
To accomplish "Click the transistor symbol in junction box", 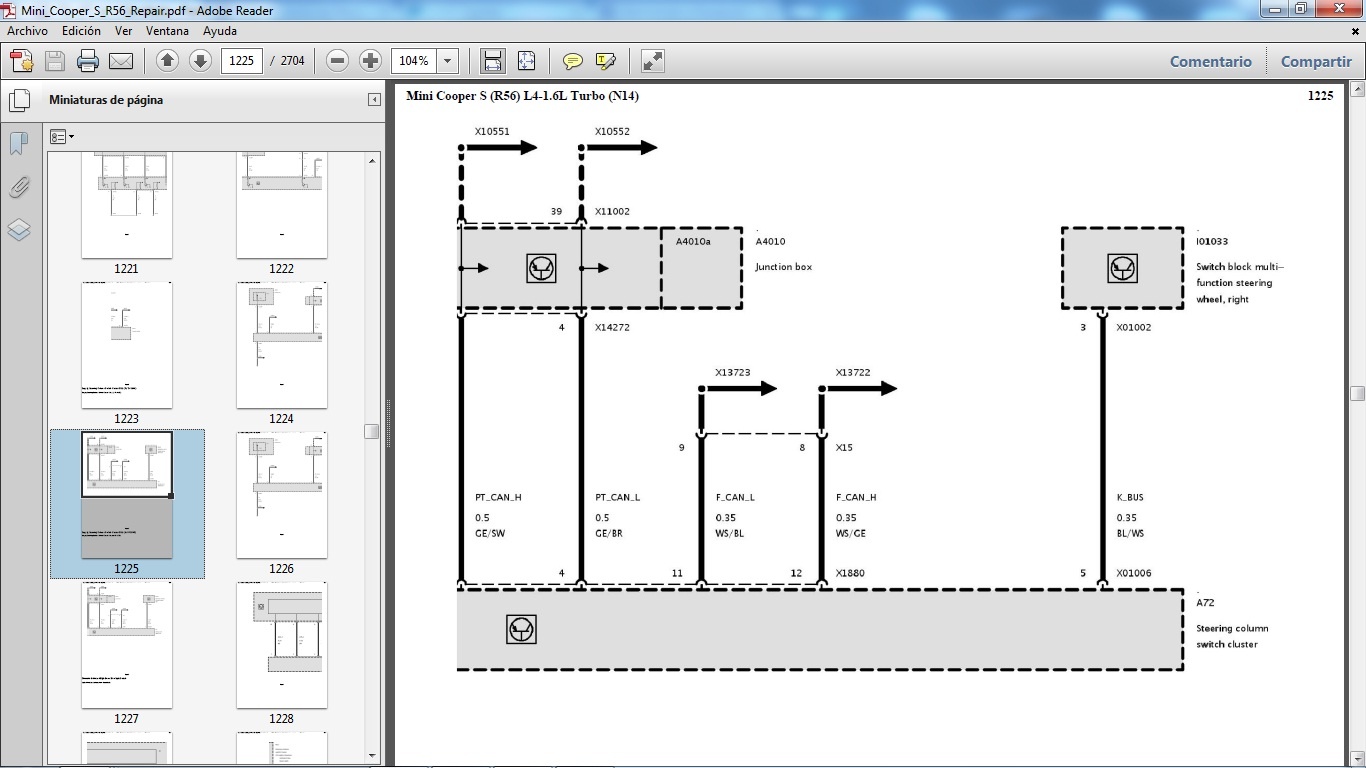I will (x=541, y=268).
